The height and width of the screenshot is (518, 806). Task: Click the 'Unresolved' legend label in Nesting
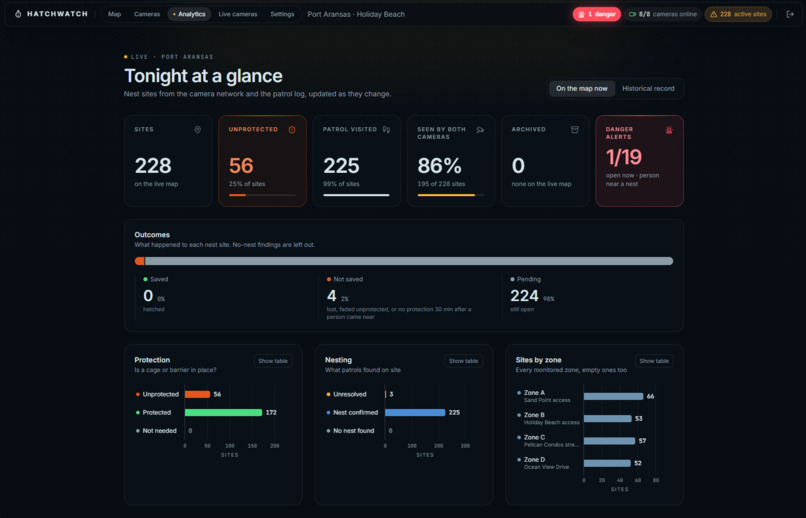[350, 395]
